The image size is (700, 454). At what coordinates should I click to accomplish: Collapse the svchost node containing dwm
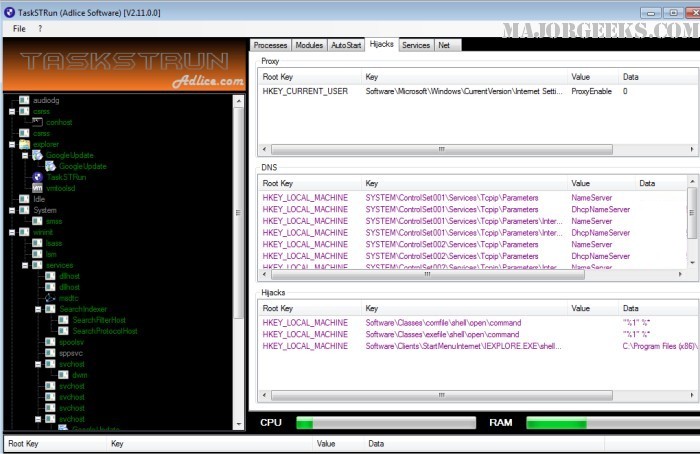point(38,364)
